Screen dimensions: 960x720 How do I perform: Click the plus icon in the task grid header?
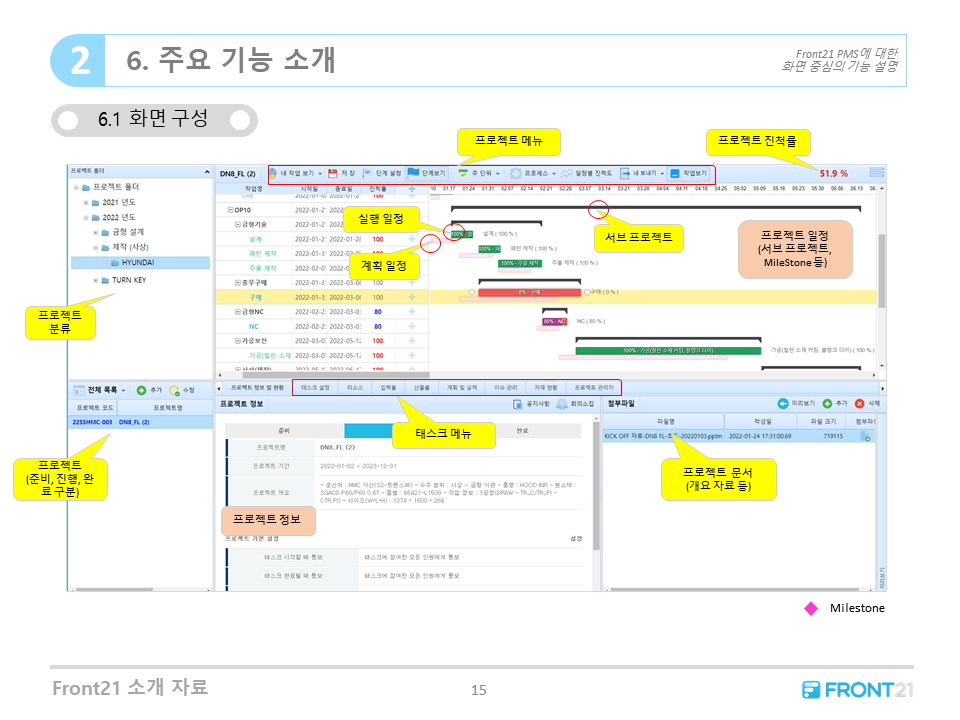click(411, 189)
